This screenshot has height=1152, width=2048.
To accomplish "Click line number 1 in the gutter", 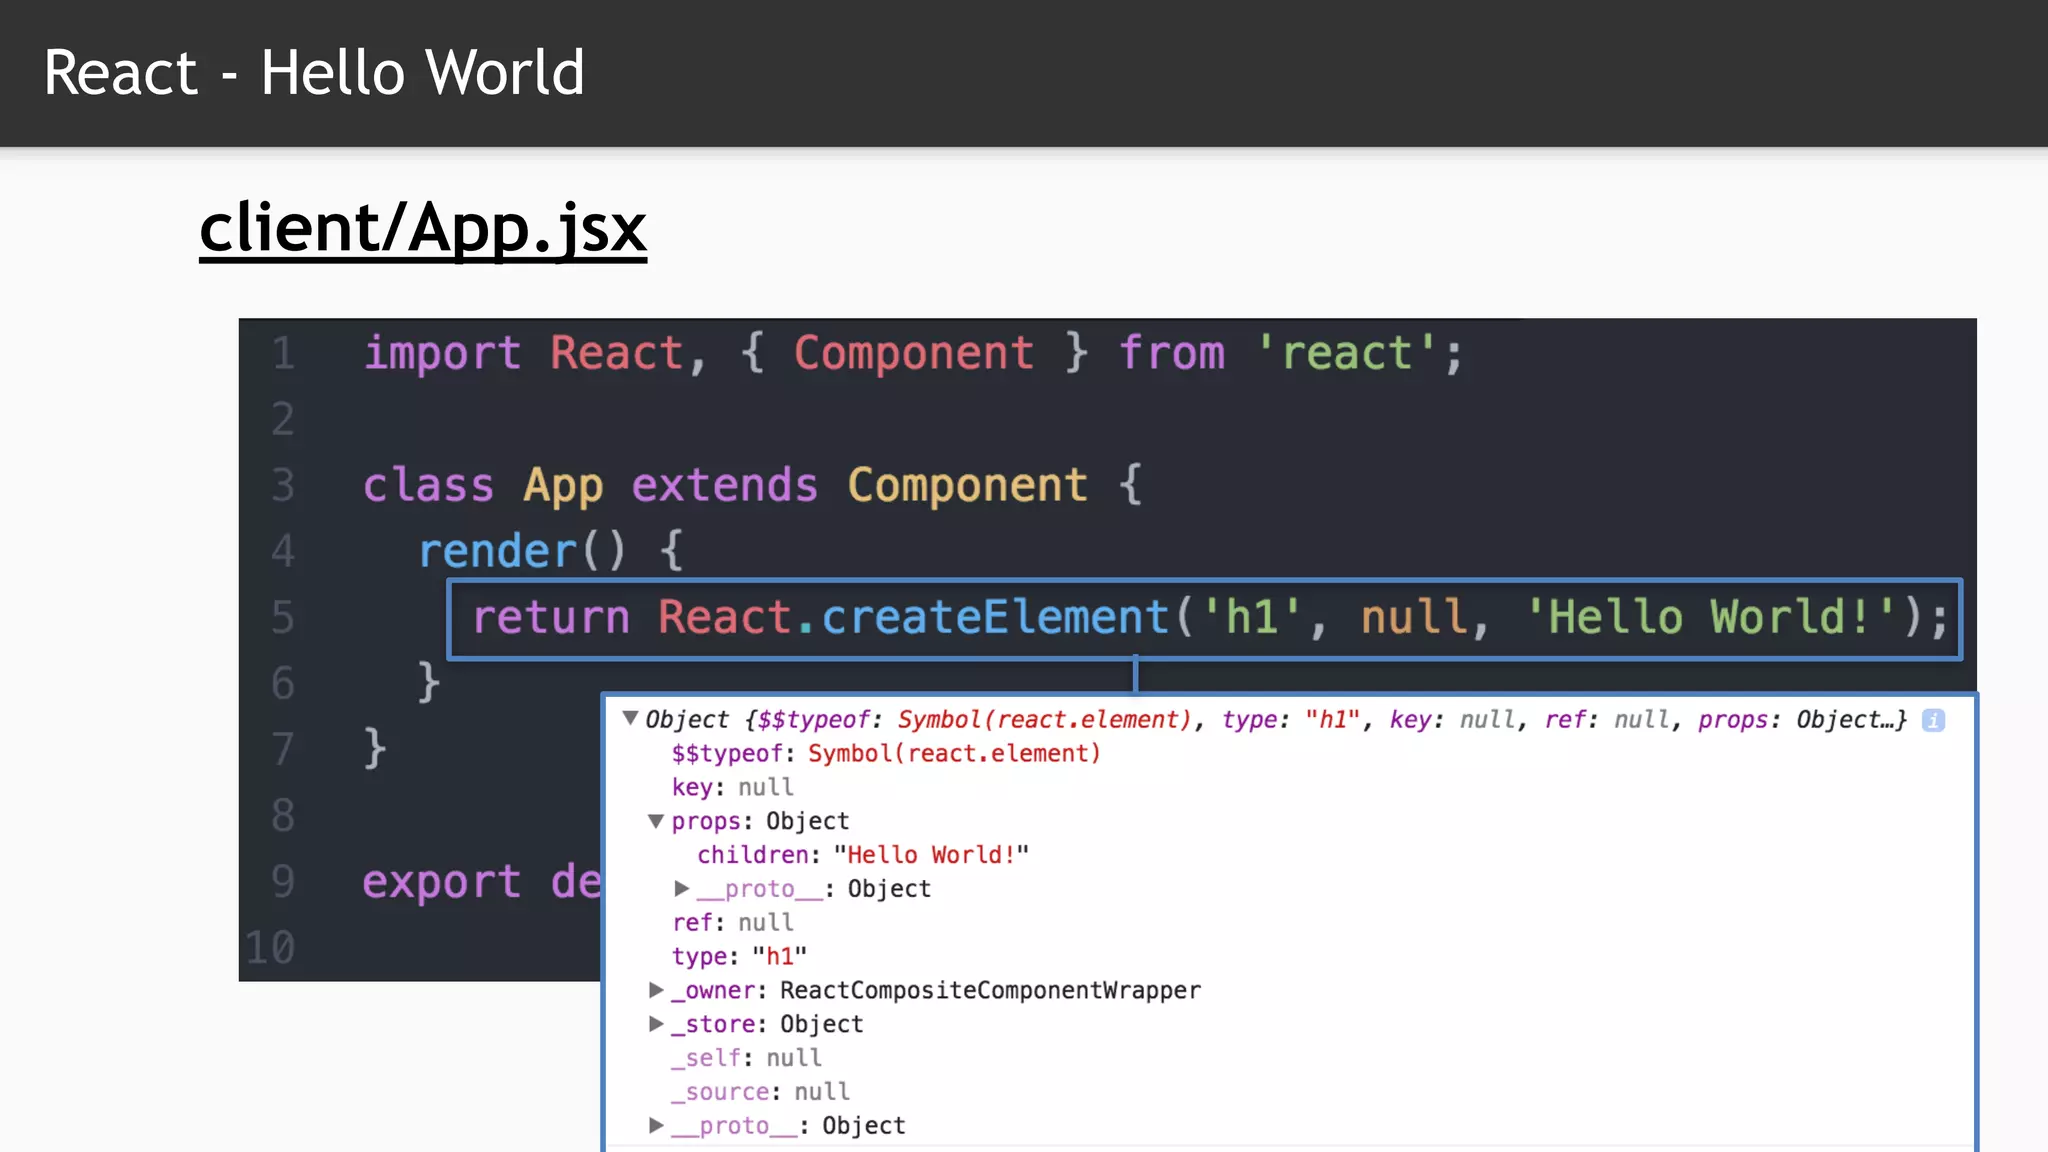I will point(283,353).
